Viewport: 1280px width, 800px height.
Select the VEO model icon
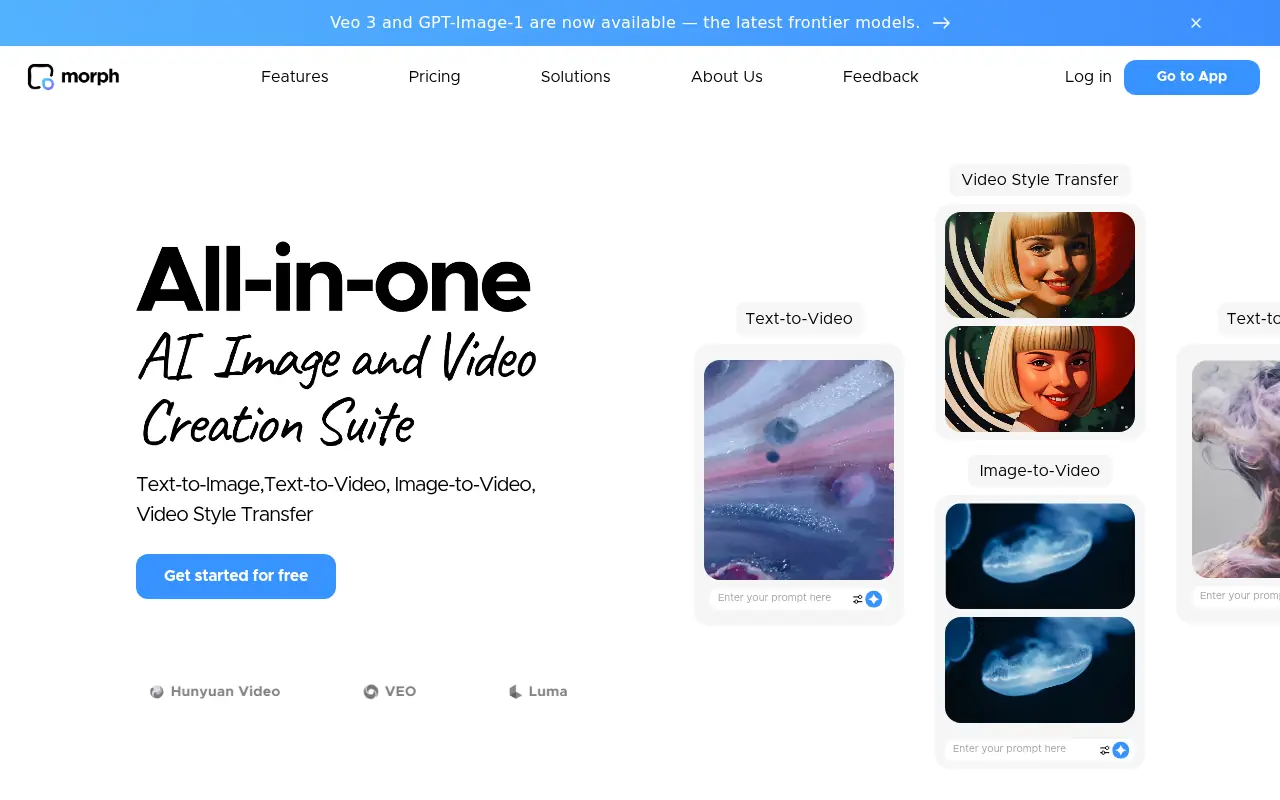pyautogui.click(x=370, y=691)
